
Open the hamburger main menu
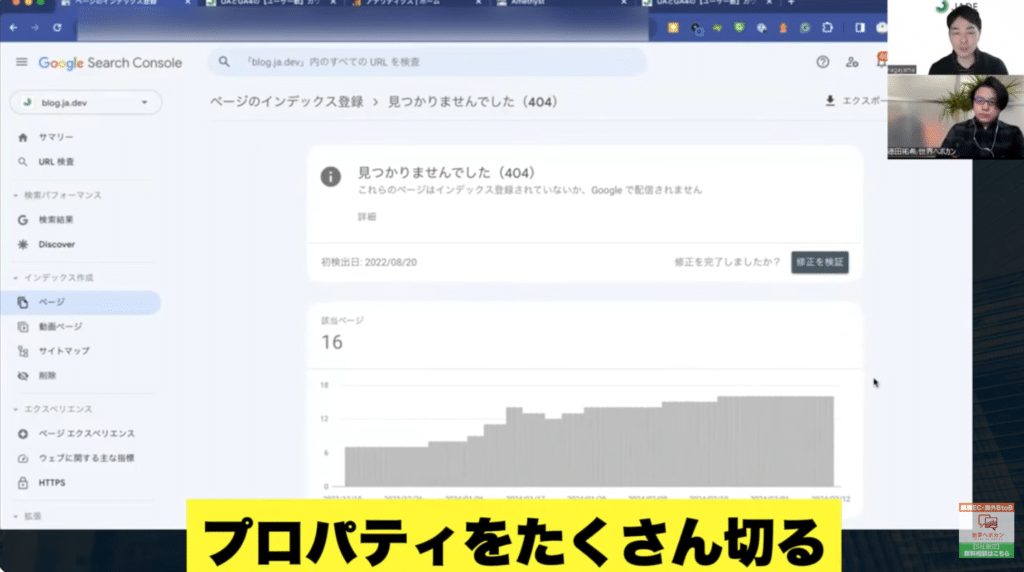(22, 62)
